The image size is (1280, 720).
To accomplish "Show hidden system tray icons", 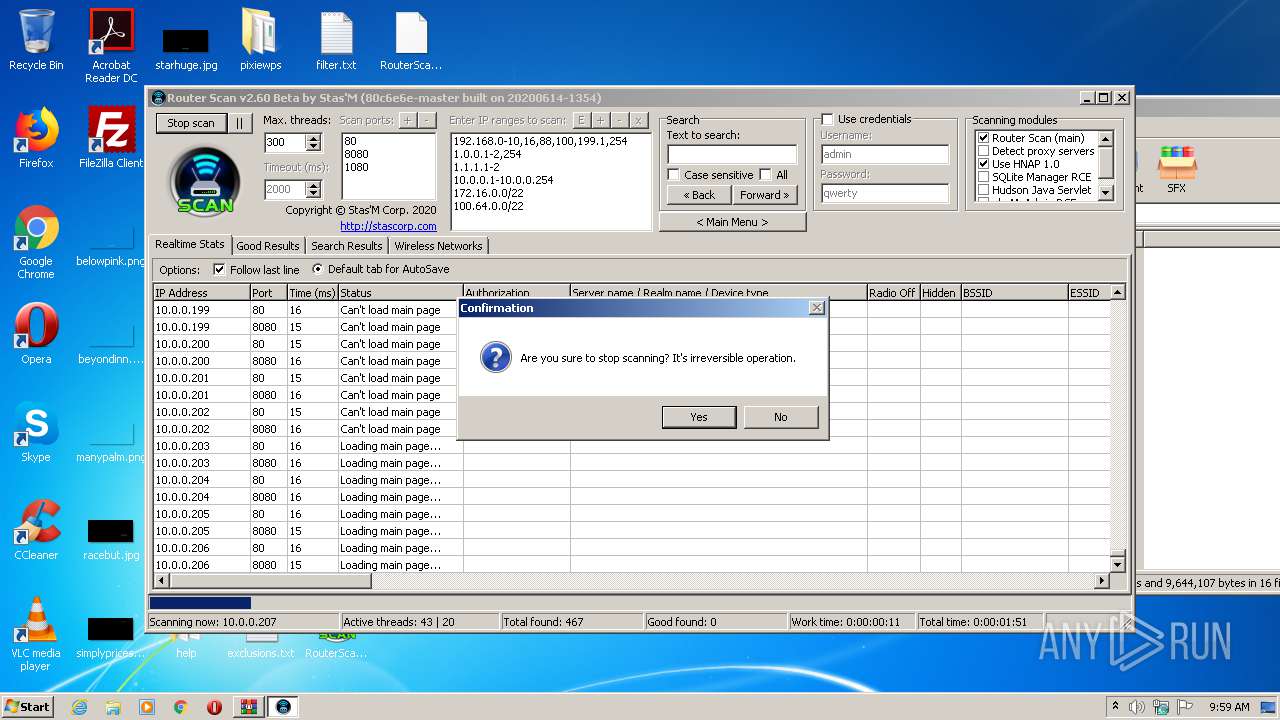I will (x=1115, y=707).
